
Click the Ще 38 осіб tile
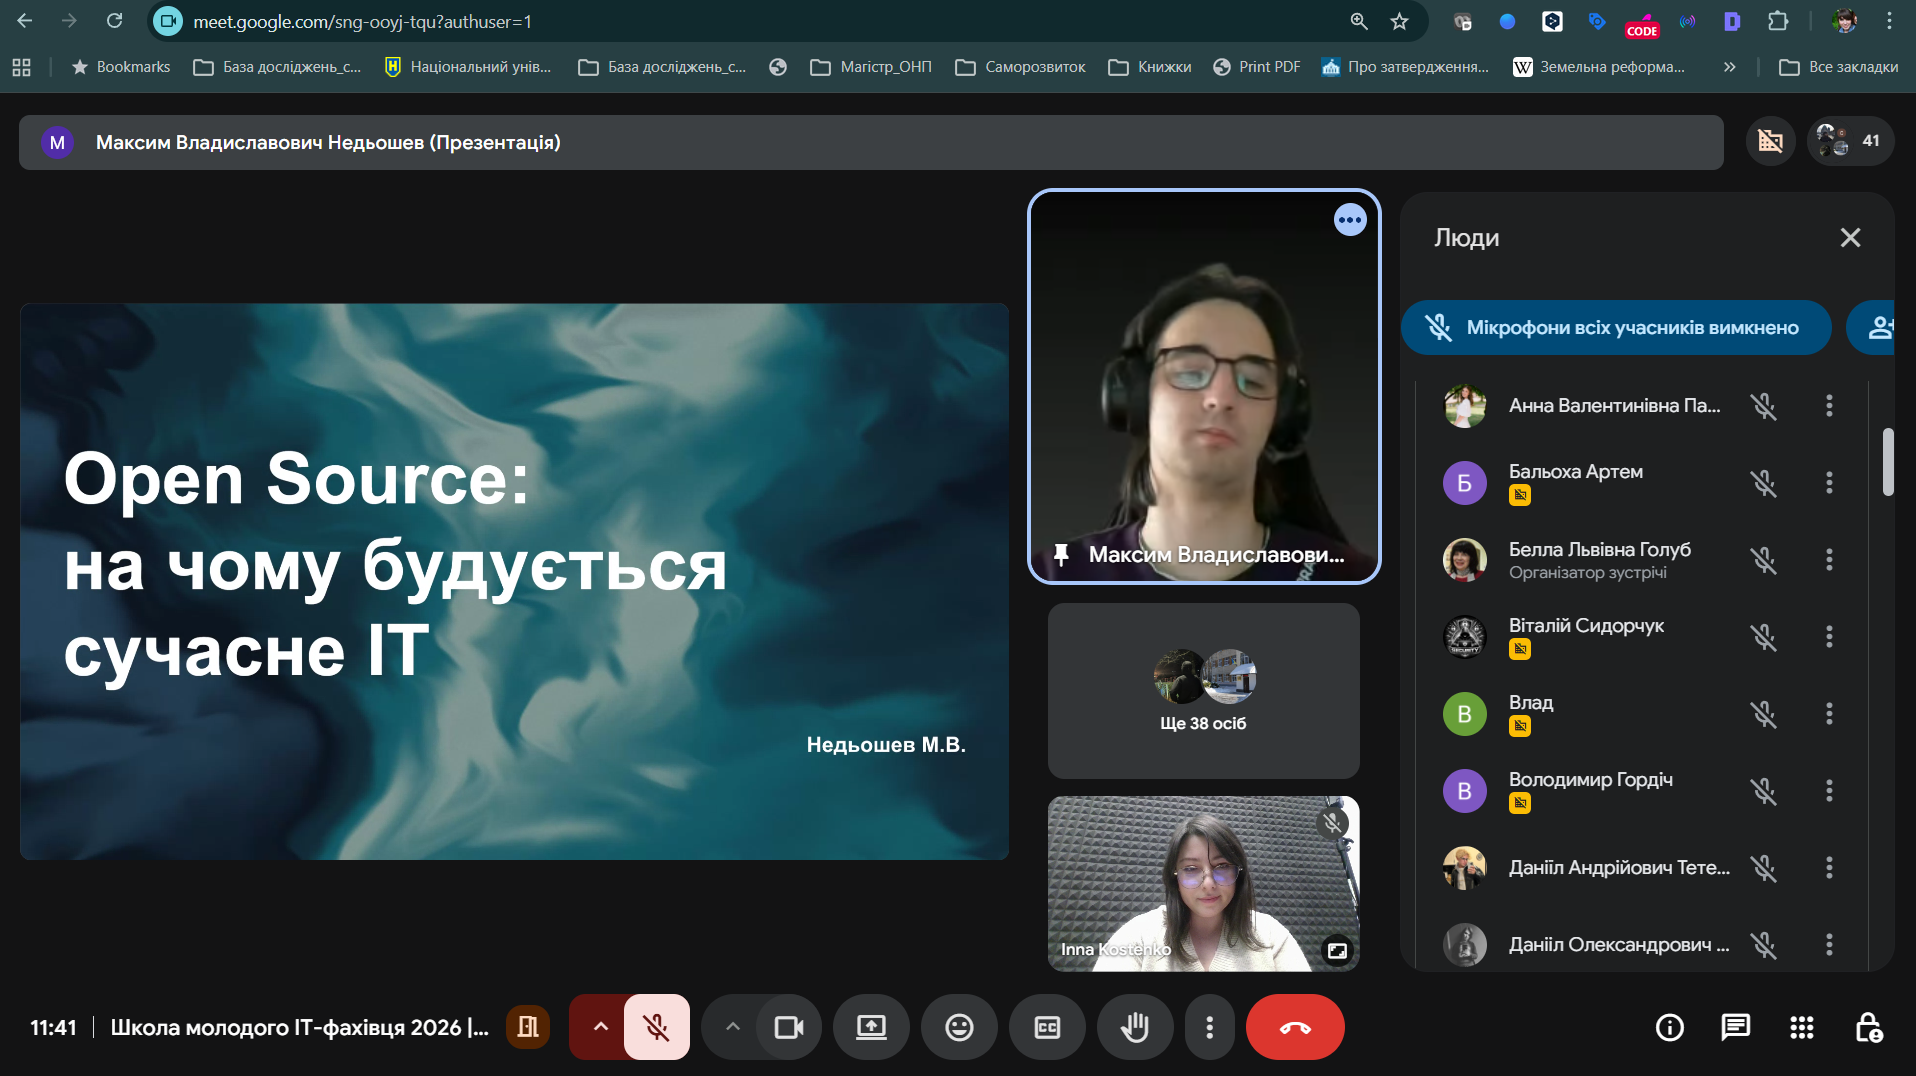click(1203, 690)
